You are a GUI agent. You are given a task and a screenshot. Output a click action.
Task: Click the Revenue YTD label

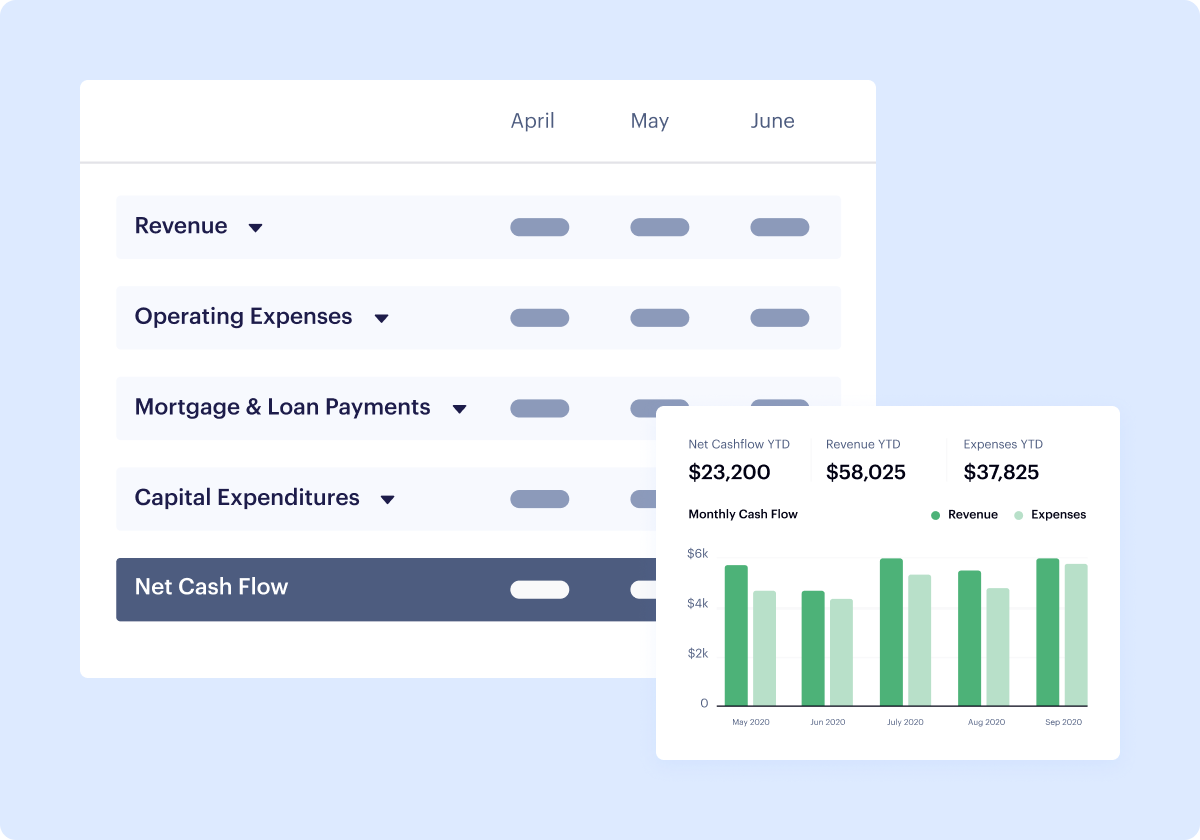pos(863,444)
